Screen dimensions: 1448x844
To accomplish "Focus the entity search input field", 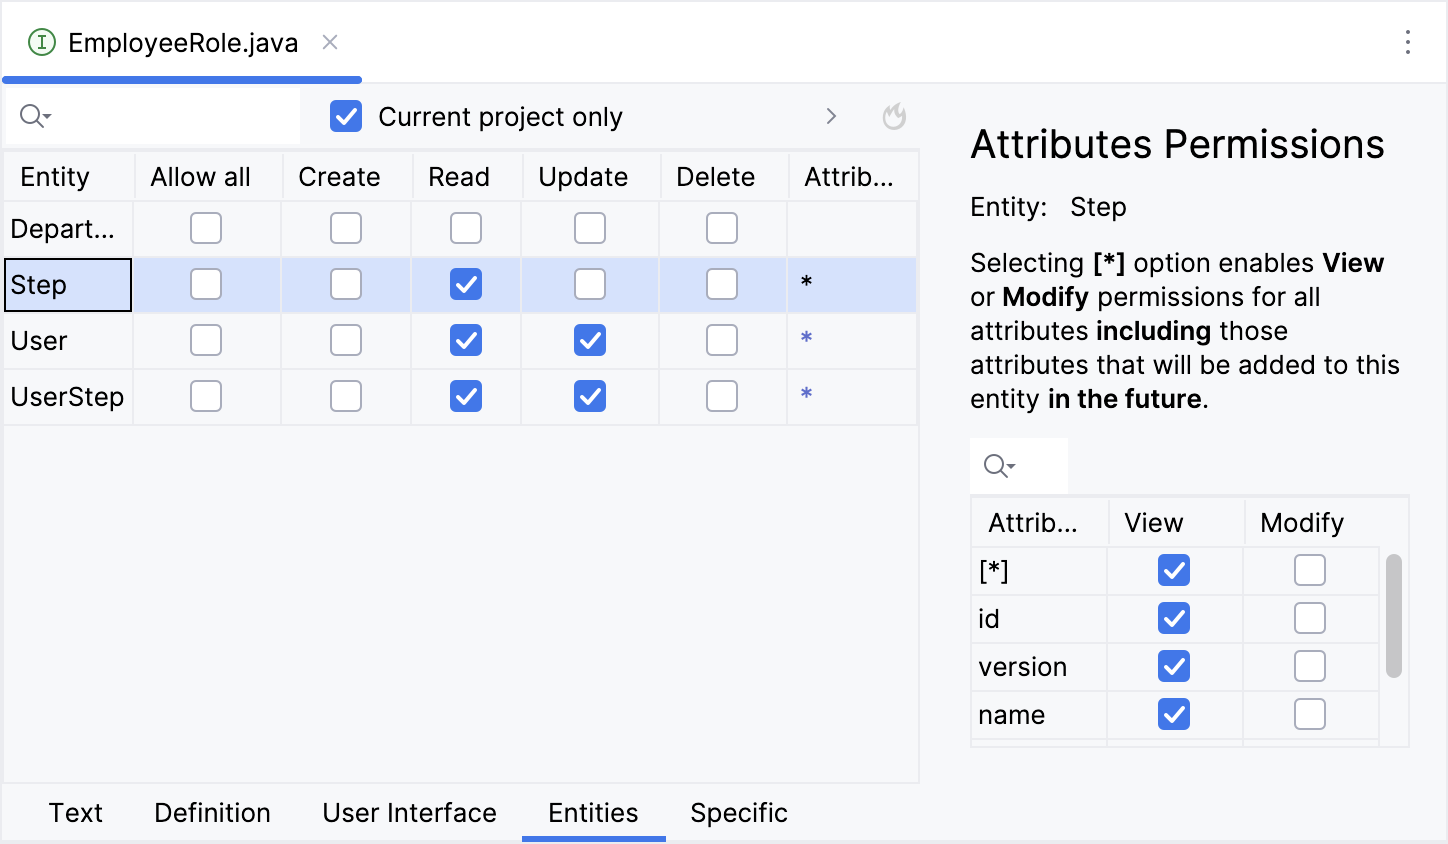I will click(153, 116).
